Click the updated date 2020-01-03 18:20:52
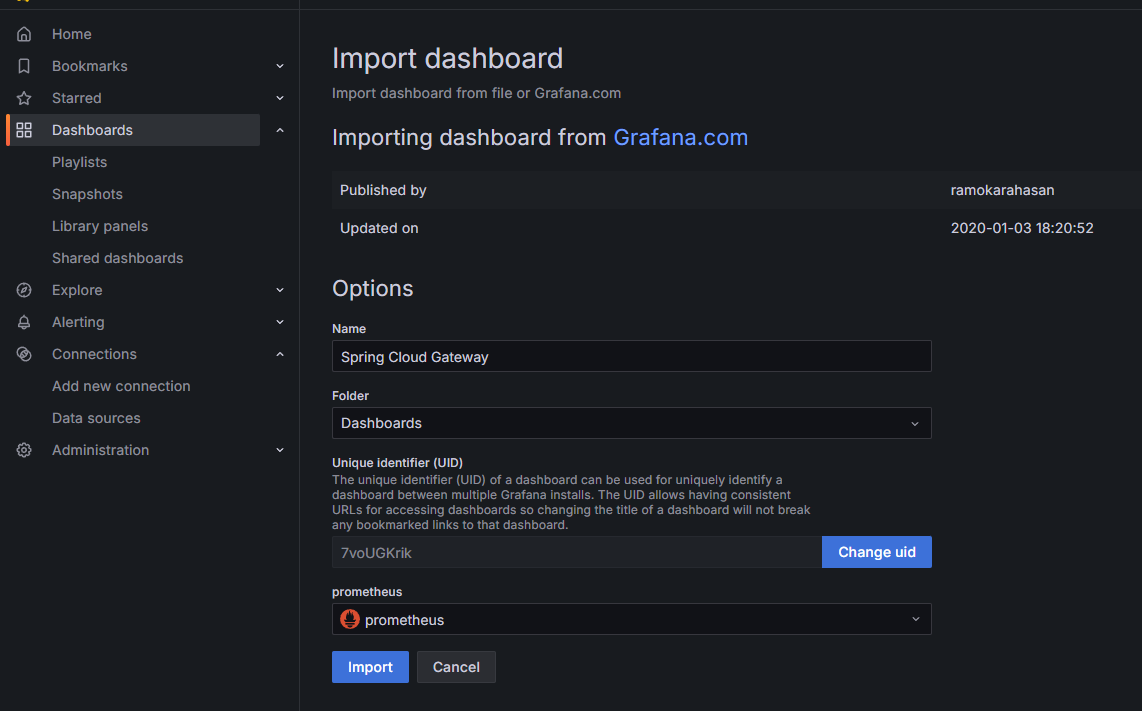The height and width of the screenshot is (711, 1142). coord(1022,228)
